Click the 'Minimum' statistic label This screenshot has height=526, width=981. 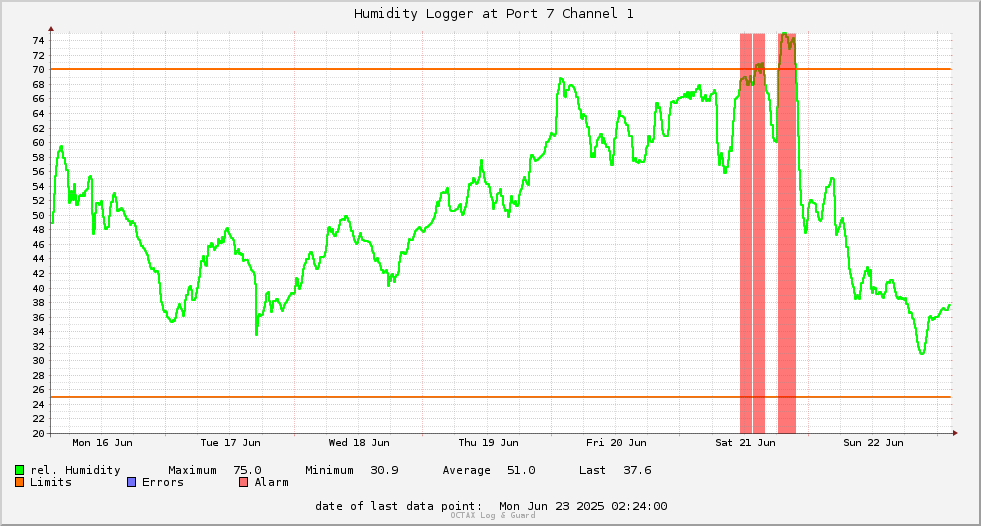click(x=329, y=470)
